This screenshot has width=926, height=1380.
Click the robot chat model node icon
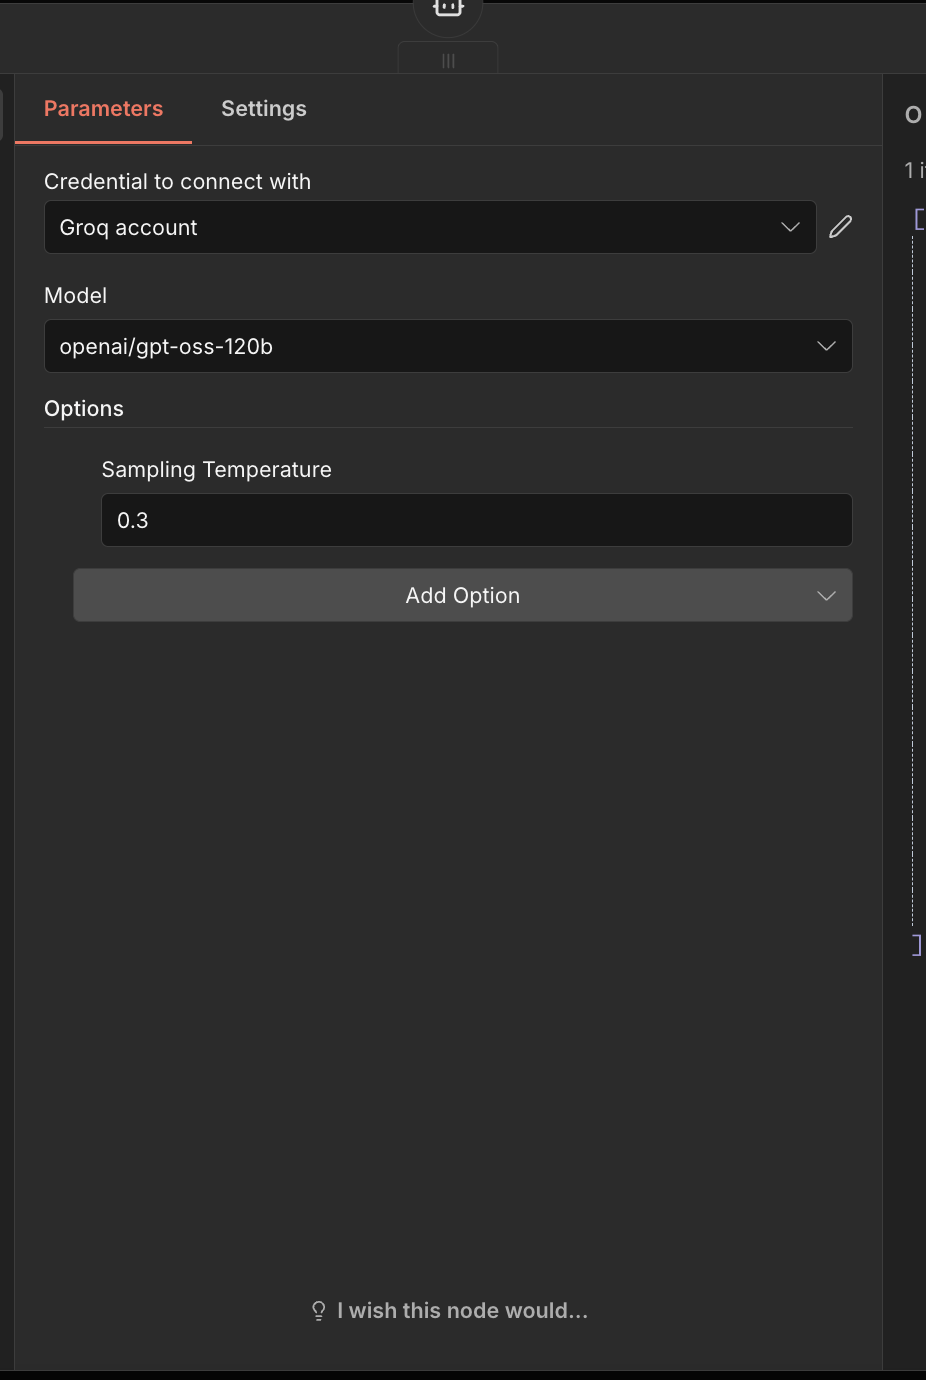(447, 8)
